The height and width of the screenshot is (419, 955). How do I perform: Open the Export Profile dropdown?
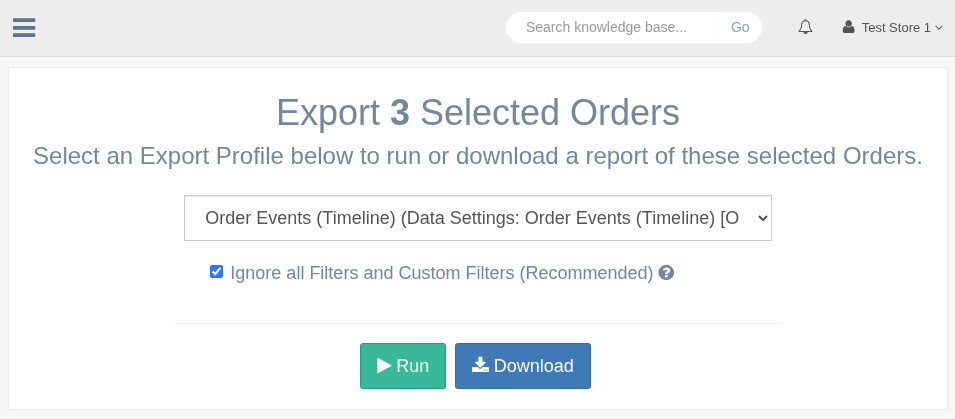(477, 218)
